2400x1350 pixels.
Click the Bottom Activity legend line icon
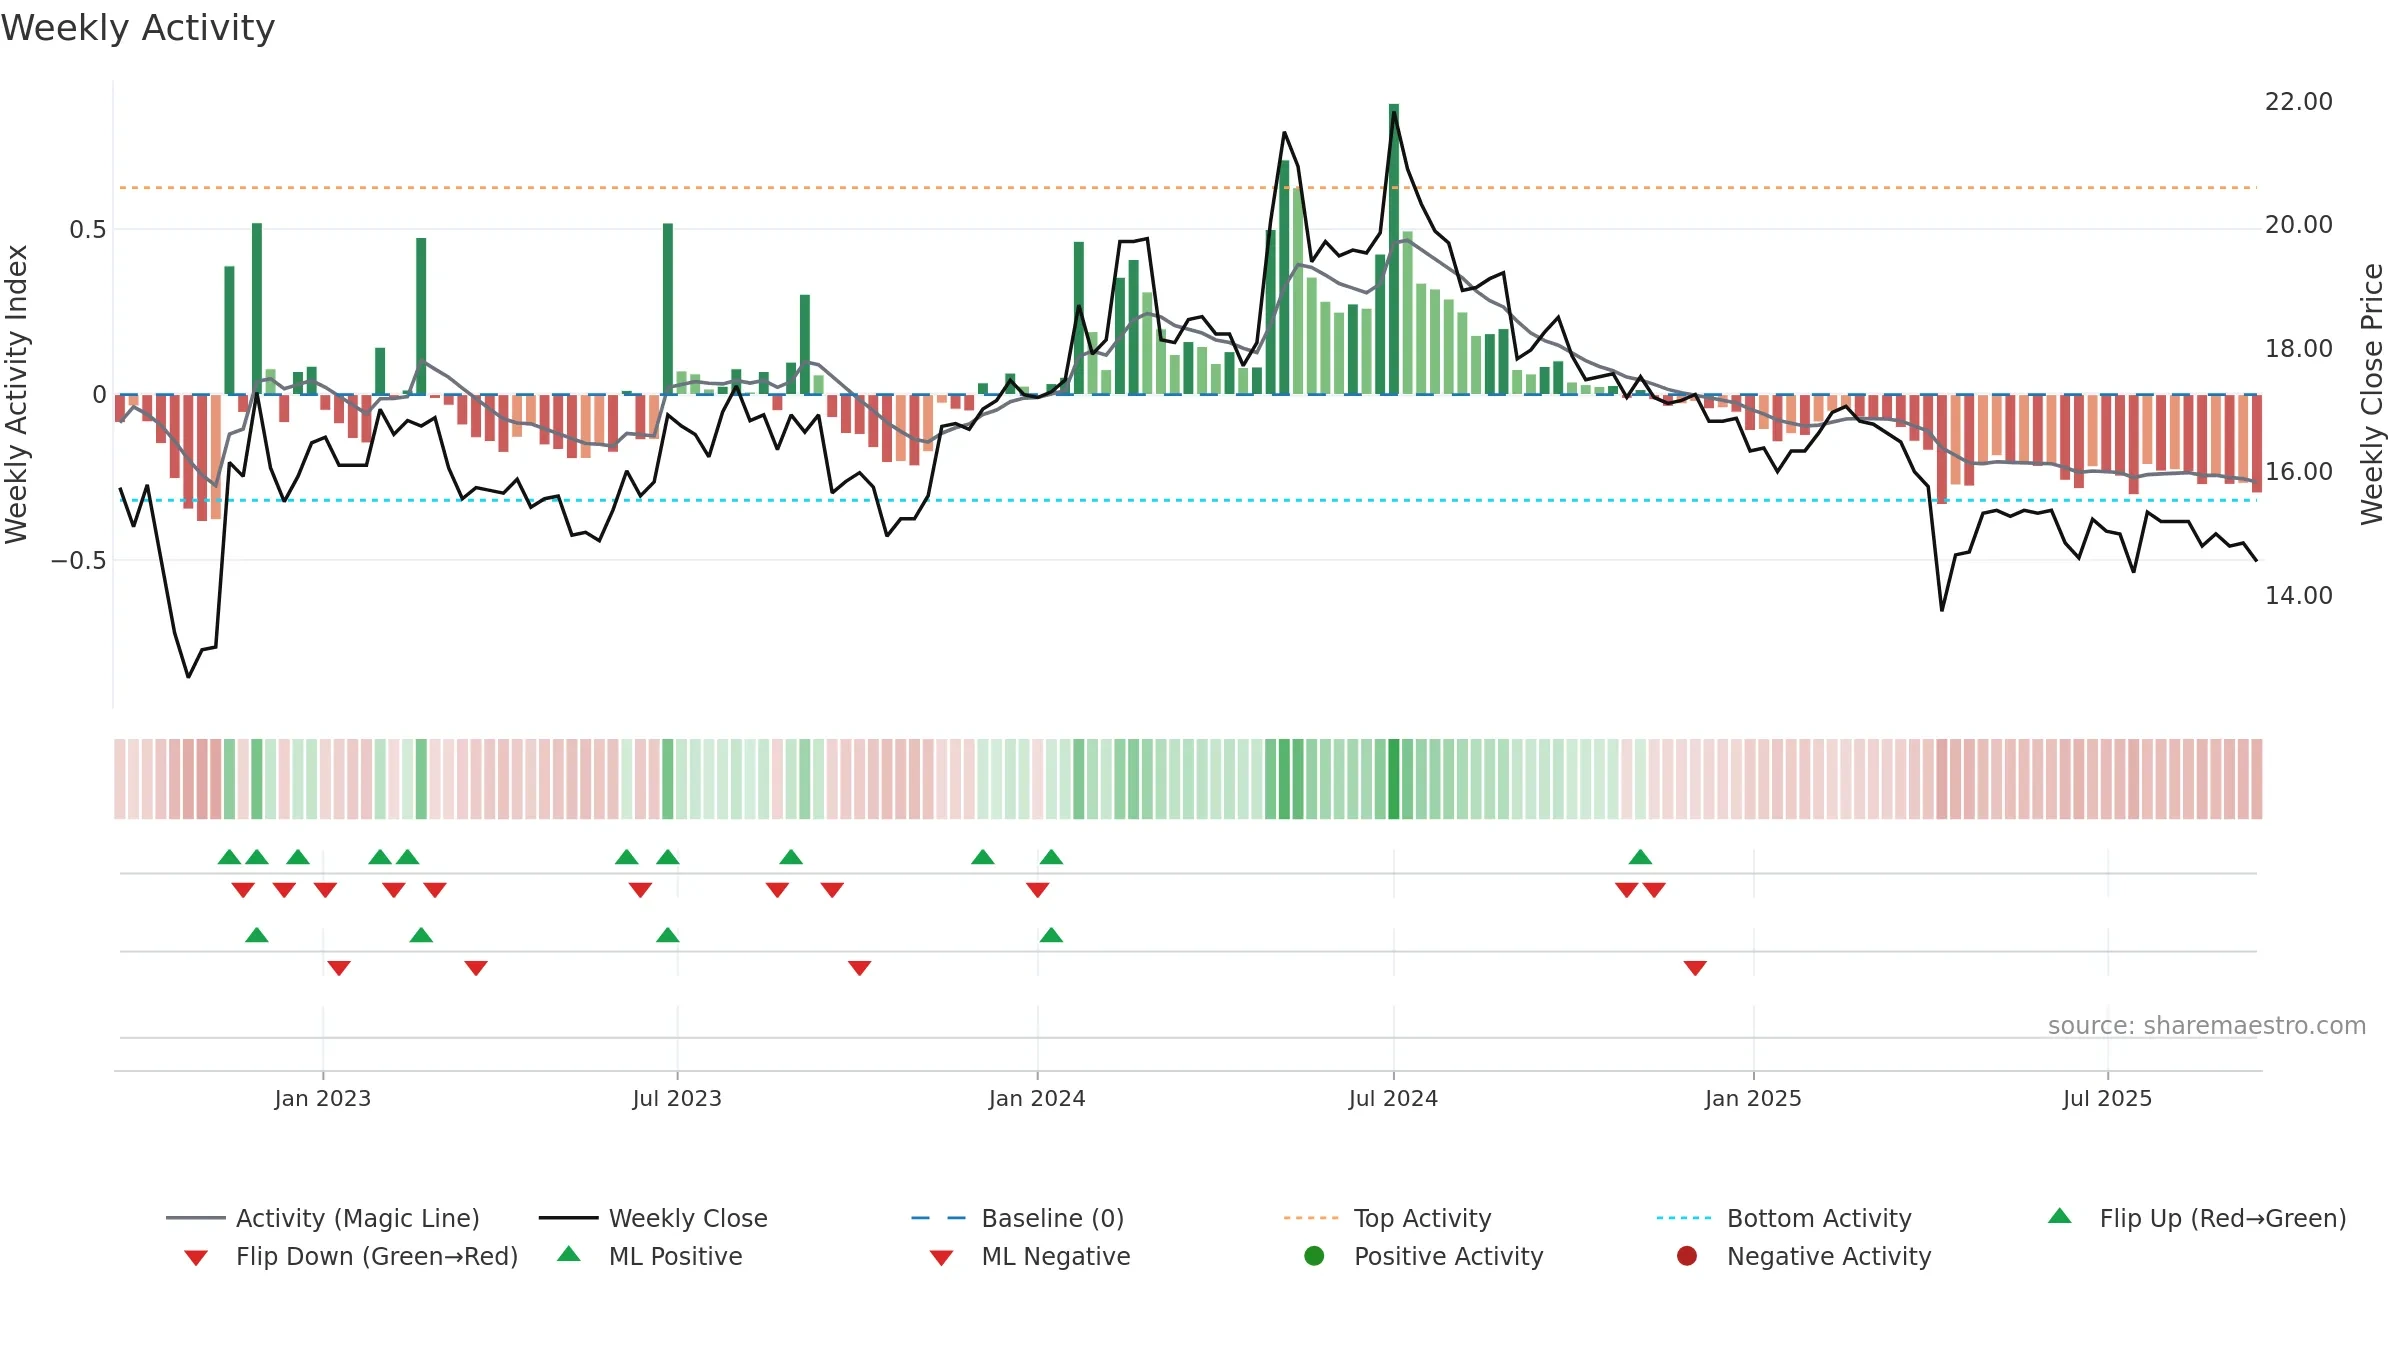click(1684, 1218)
